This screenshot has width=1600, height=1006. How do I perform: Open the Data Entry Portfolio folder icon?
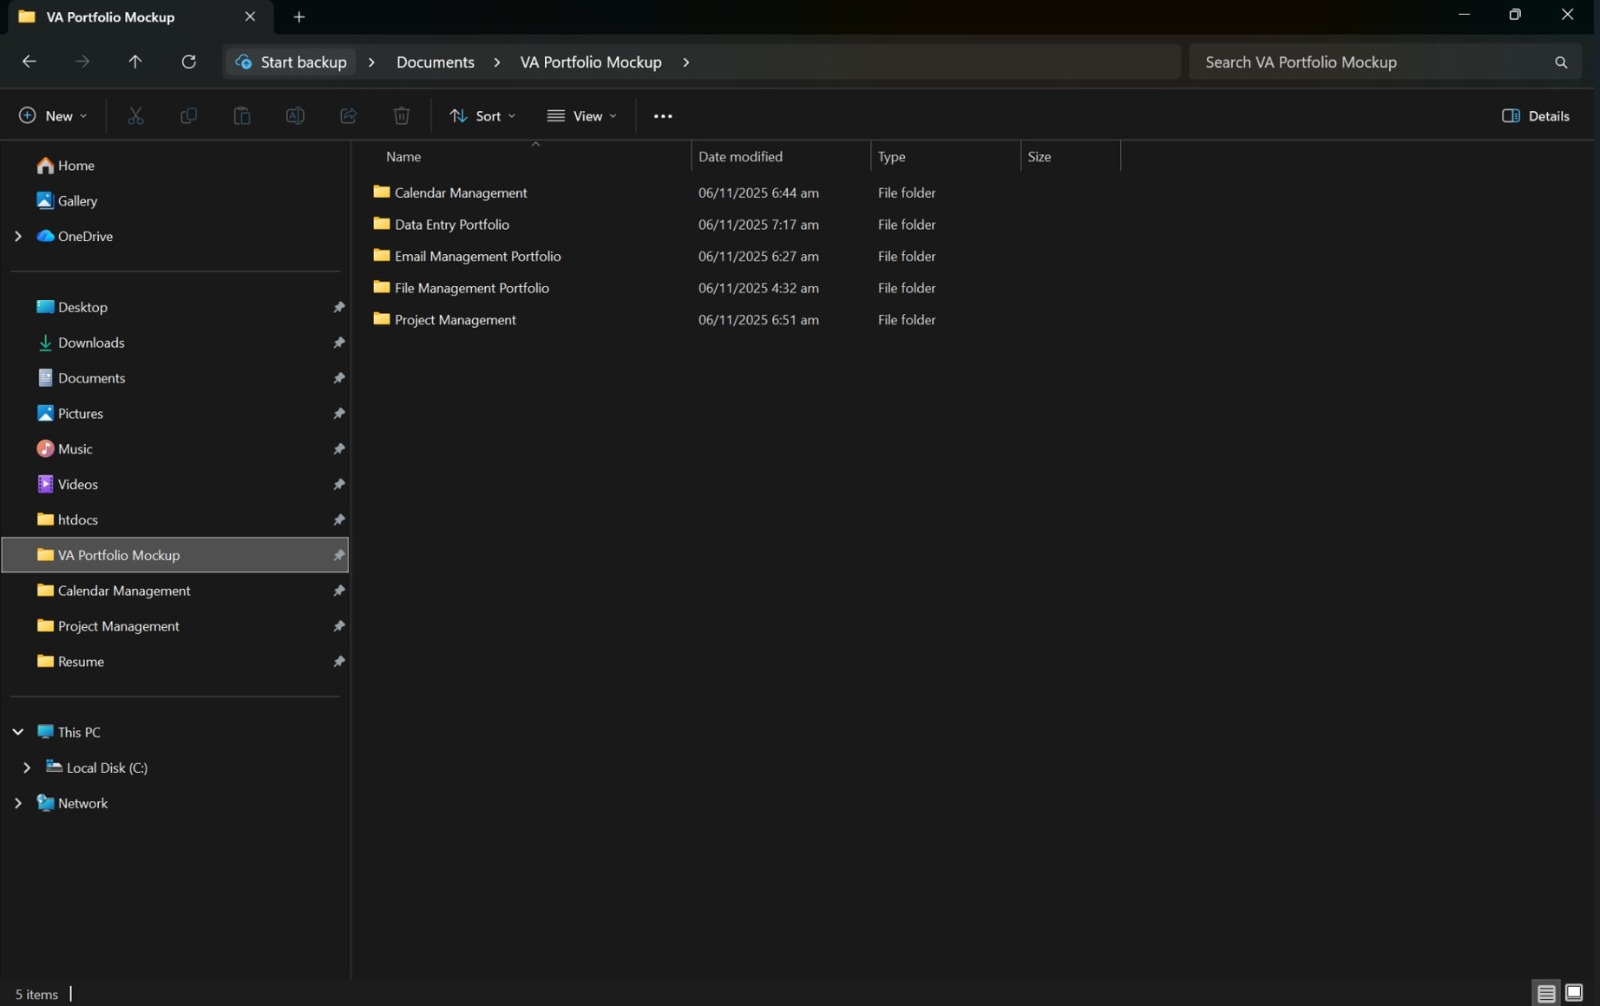(381, 224)
